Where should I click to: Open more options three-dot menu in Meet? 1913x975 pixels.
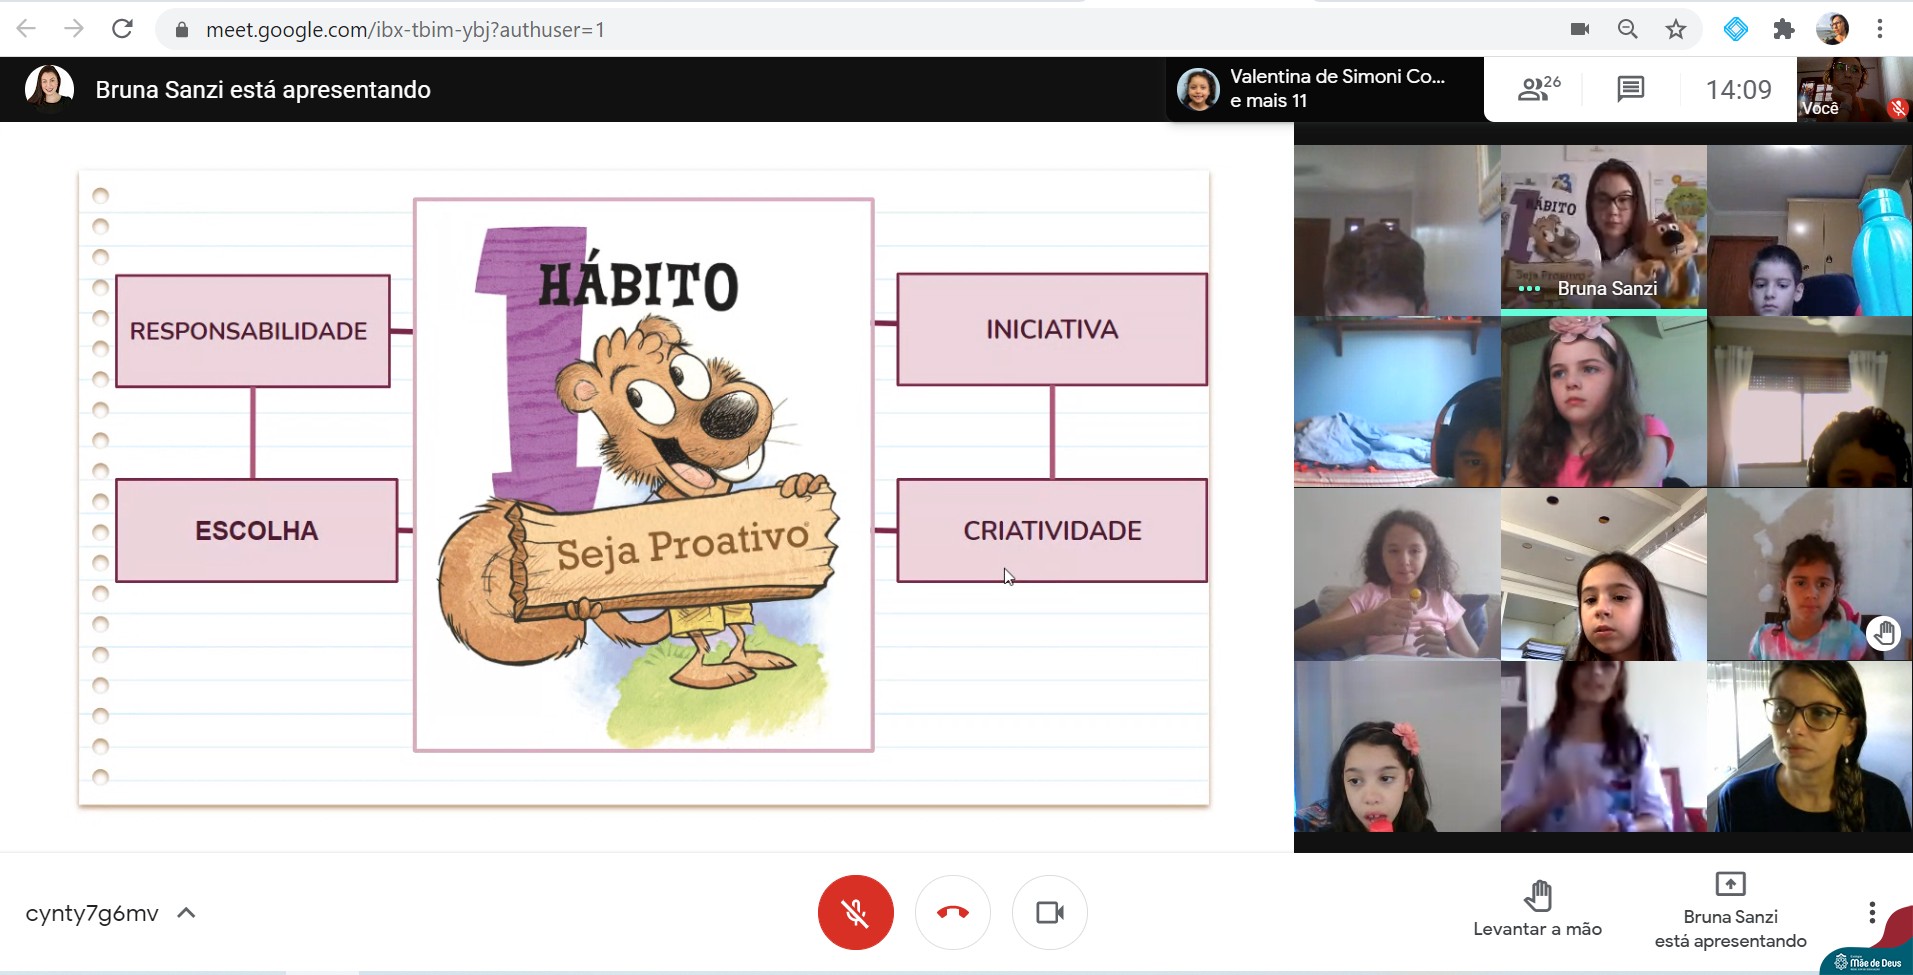1871,912
